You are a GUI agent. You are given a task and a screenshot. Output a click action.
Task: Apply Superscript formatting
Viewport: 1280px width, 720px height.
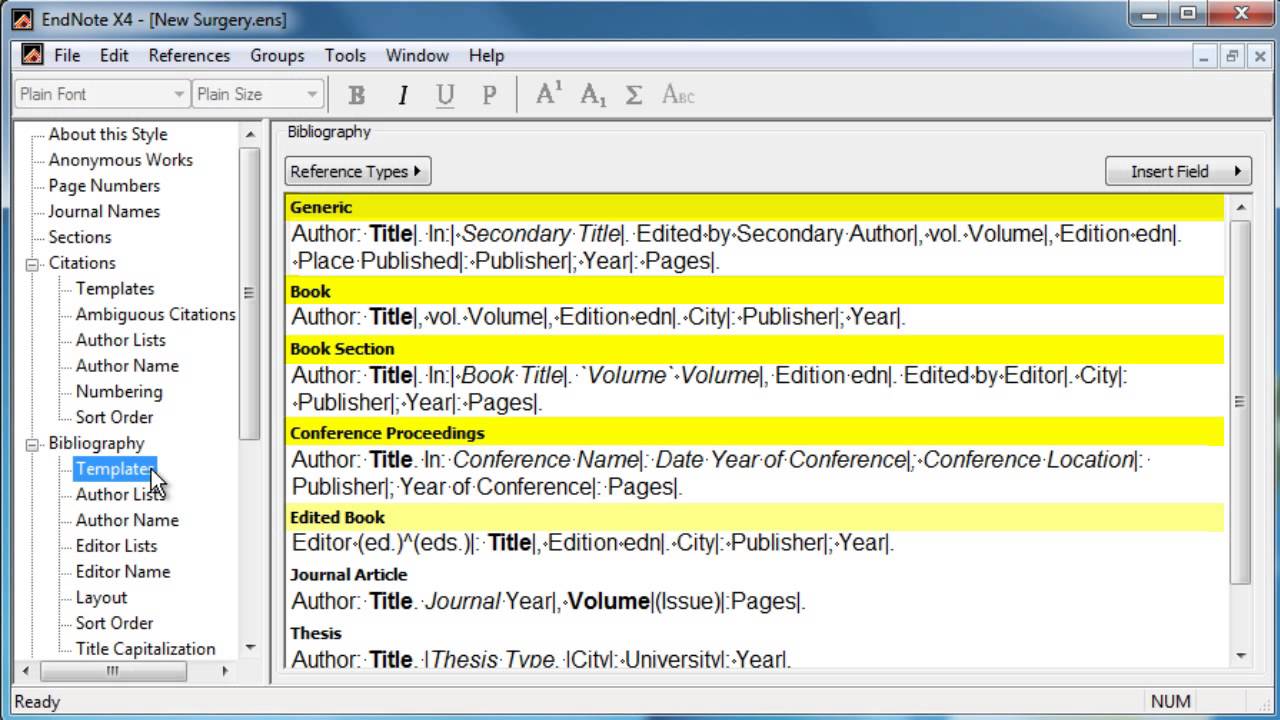pyautogui.click(x=548, y=94)
